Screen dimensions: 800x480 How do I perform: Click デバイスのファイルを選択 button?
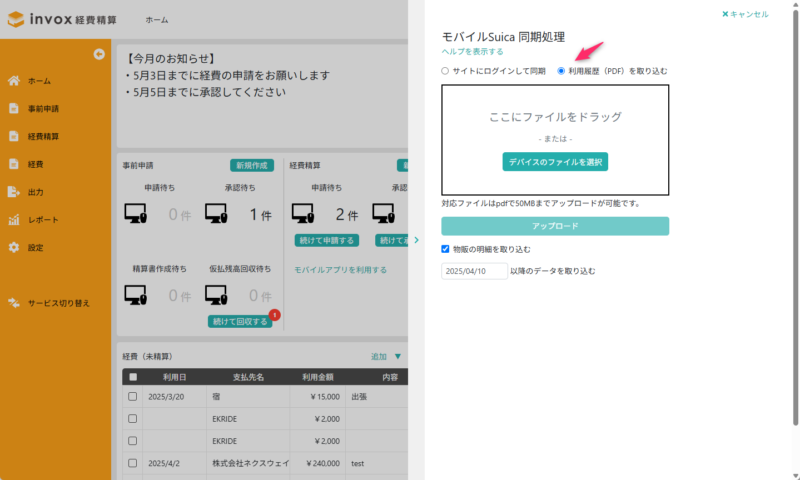pyautogui.click(x=555, y=162)
